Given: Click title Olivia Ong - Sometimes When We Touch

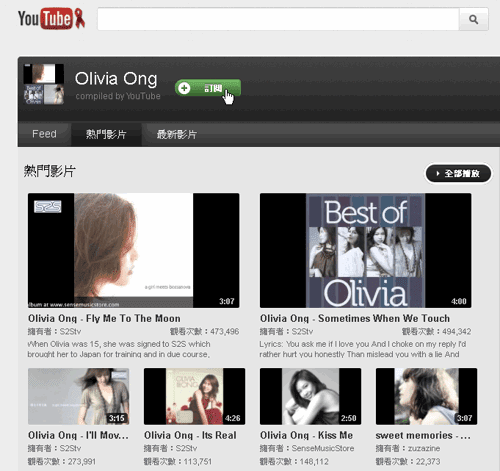Looking at the screenshot, I should tap(355, 318).
